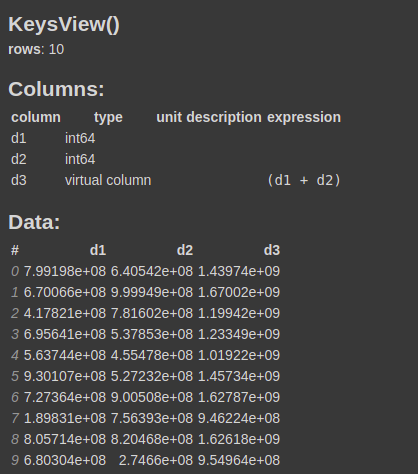
Task: Click row index 4 in Data table
Action: point(15,355)
